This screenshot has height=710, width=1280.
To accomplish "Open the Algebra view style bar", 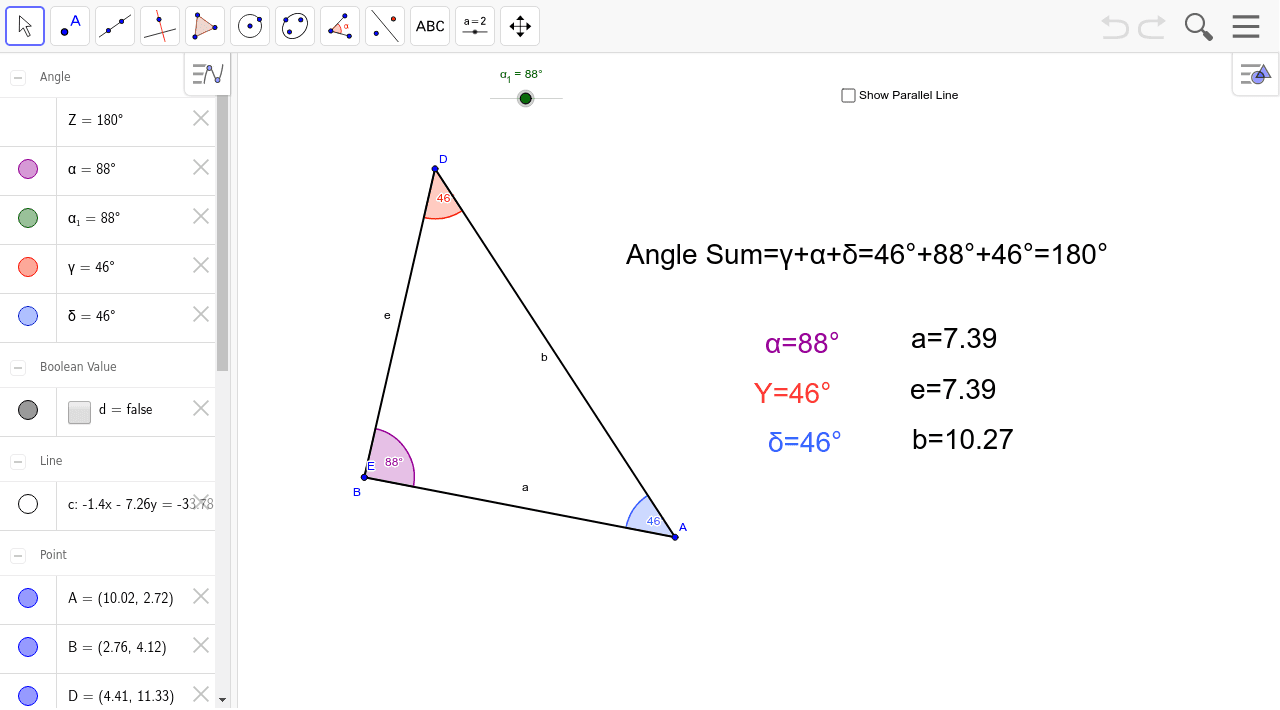I will click(x=208, y=74).
